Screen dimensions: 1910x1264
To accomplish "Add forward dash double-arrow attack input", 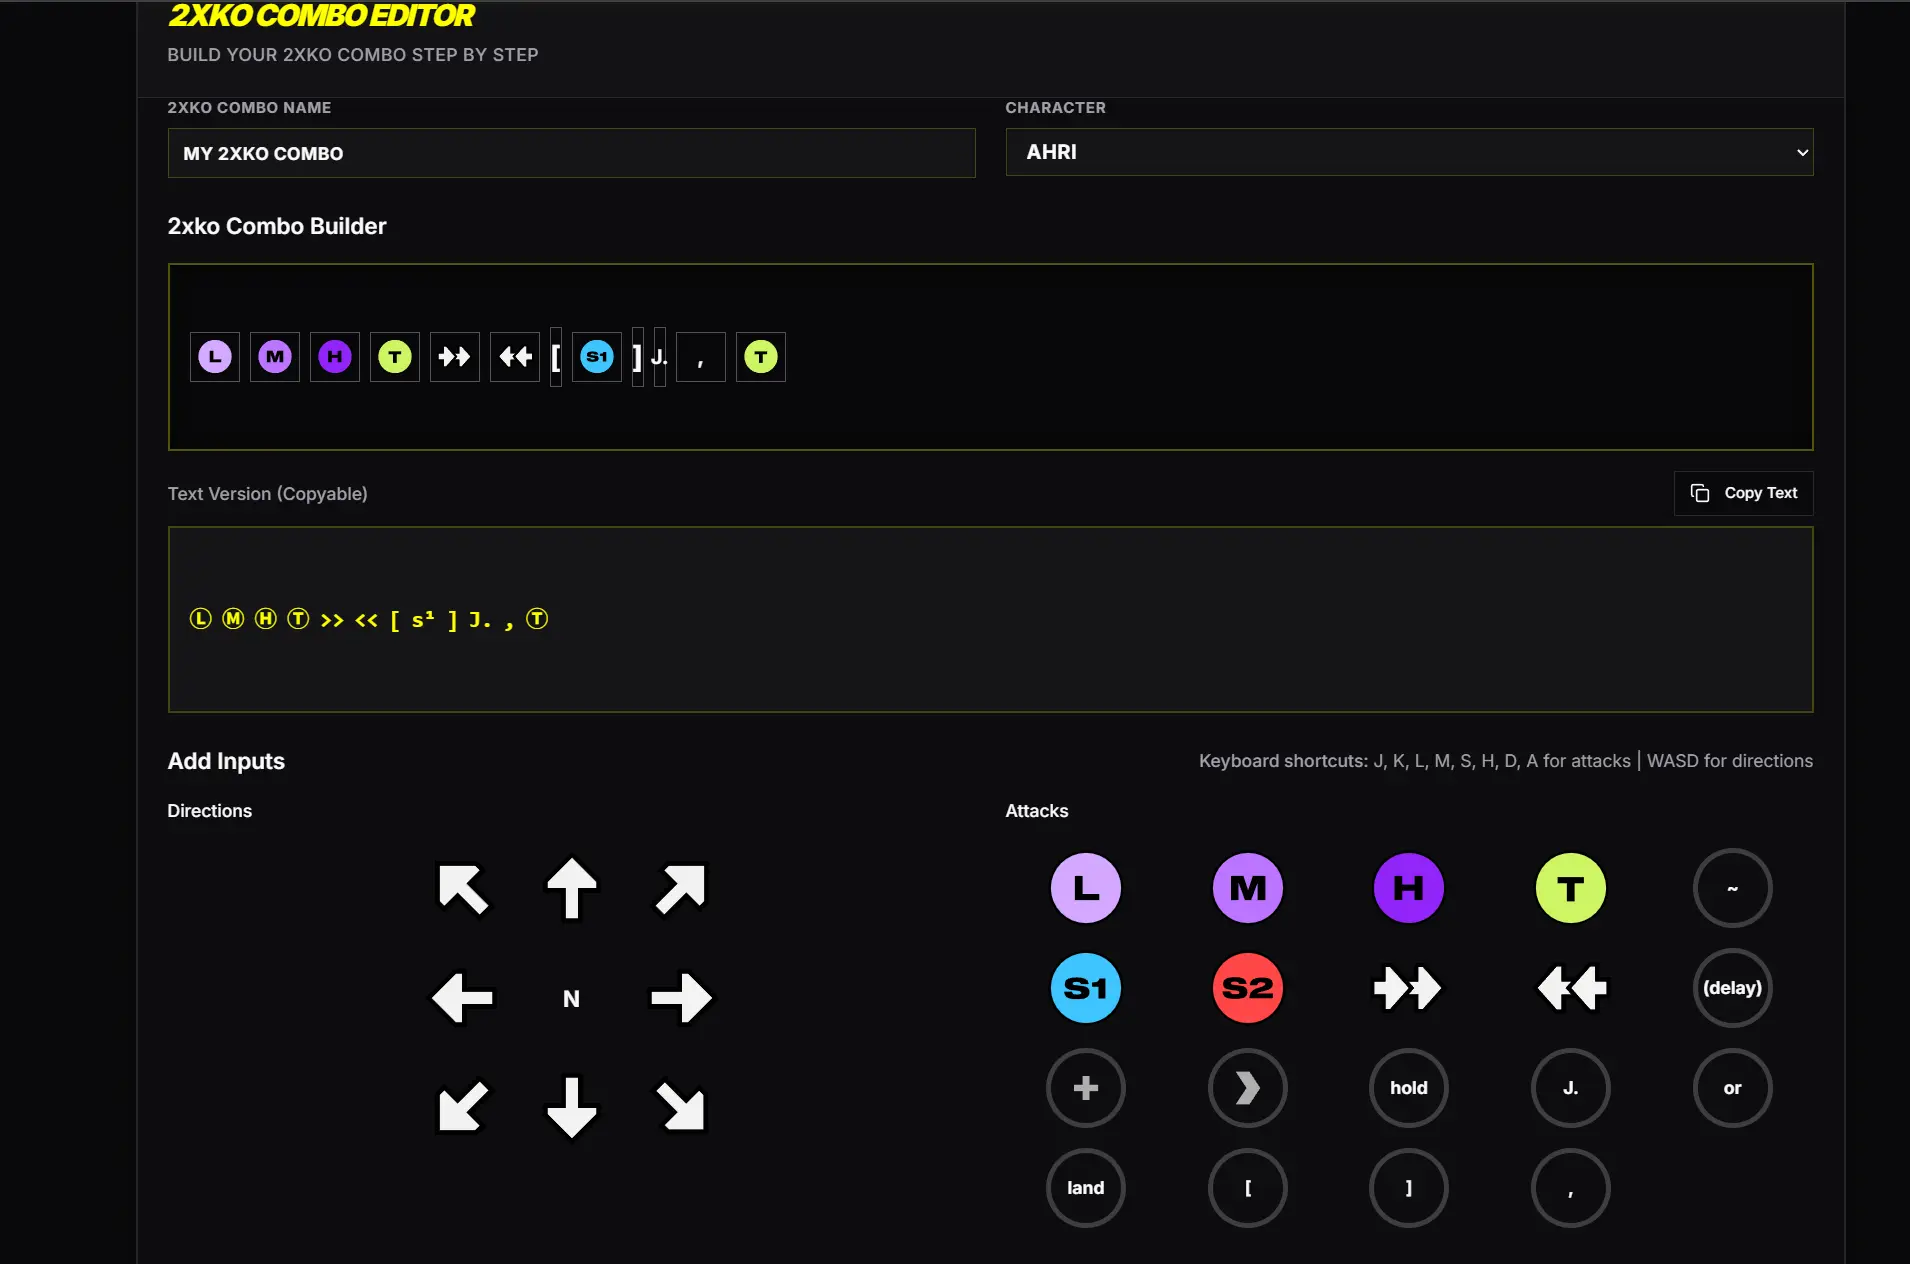I will tap(1408, 988).
